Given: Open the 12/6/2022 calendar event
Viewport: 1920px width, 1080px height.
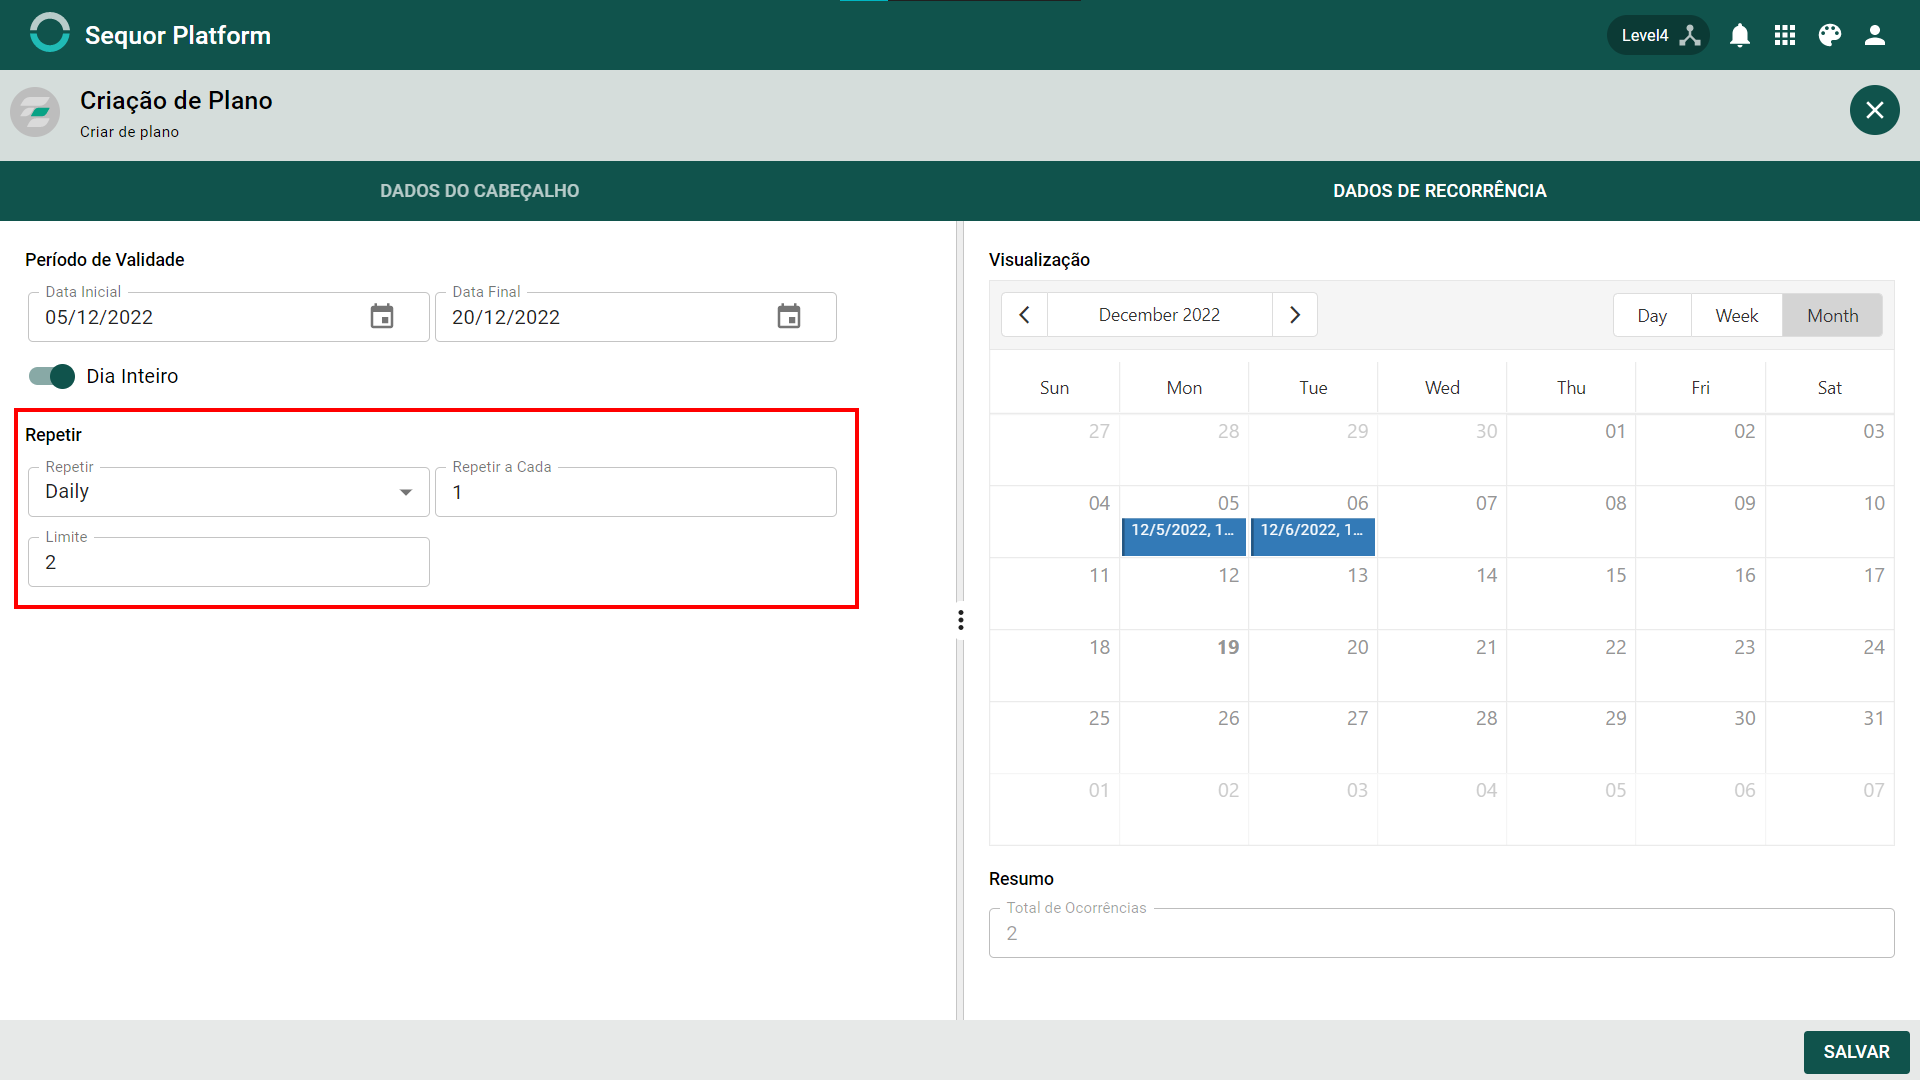Looking at the screenshot, I should click(x=1313, y=535).
